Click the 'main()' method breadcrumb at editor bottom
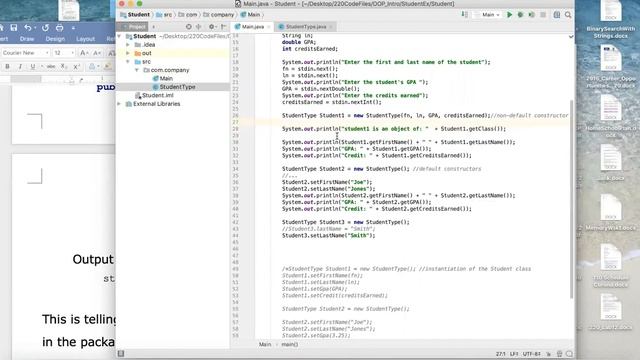Image resolution: width=640 pixels, height=360 pixels. click(x=289, y=344)
